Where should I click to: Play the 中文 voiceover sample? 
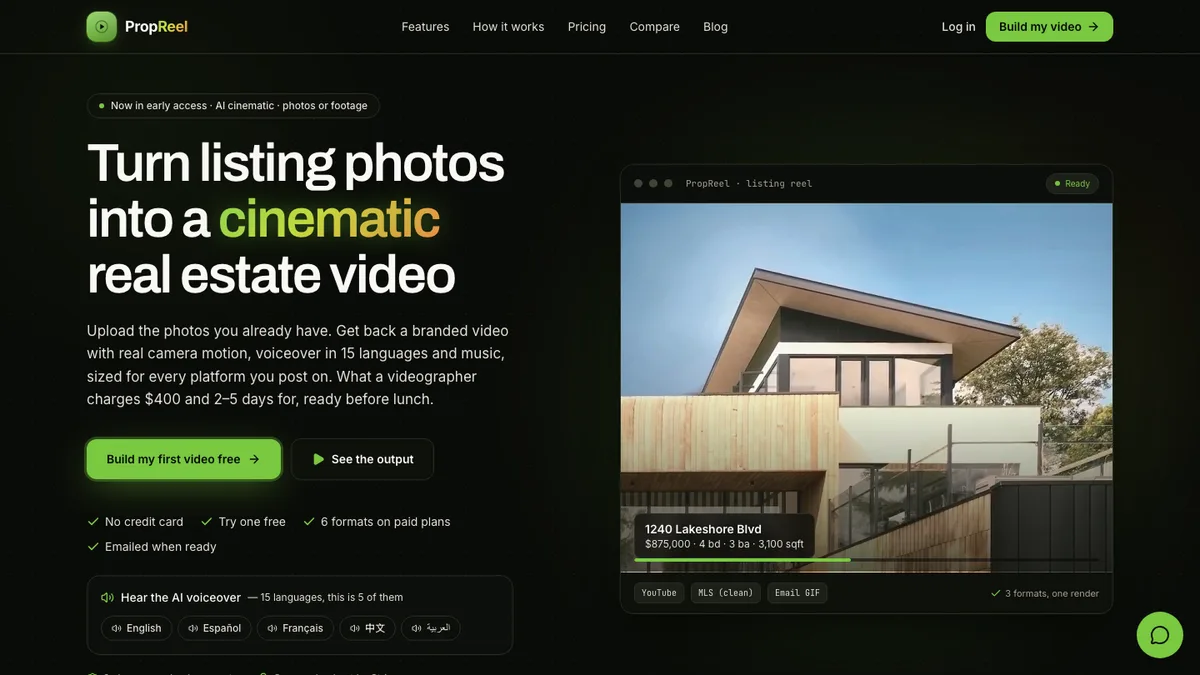[367, 628]
